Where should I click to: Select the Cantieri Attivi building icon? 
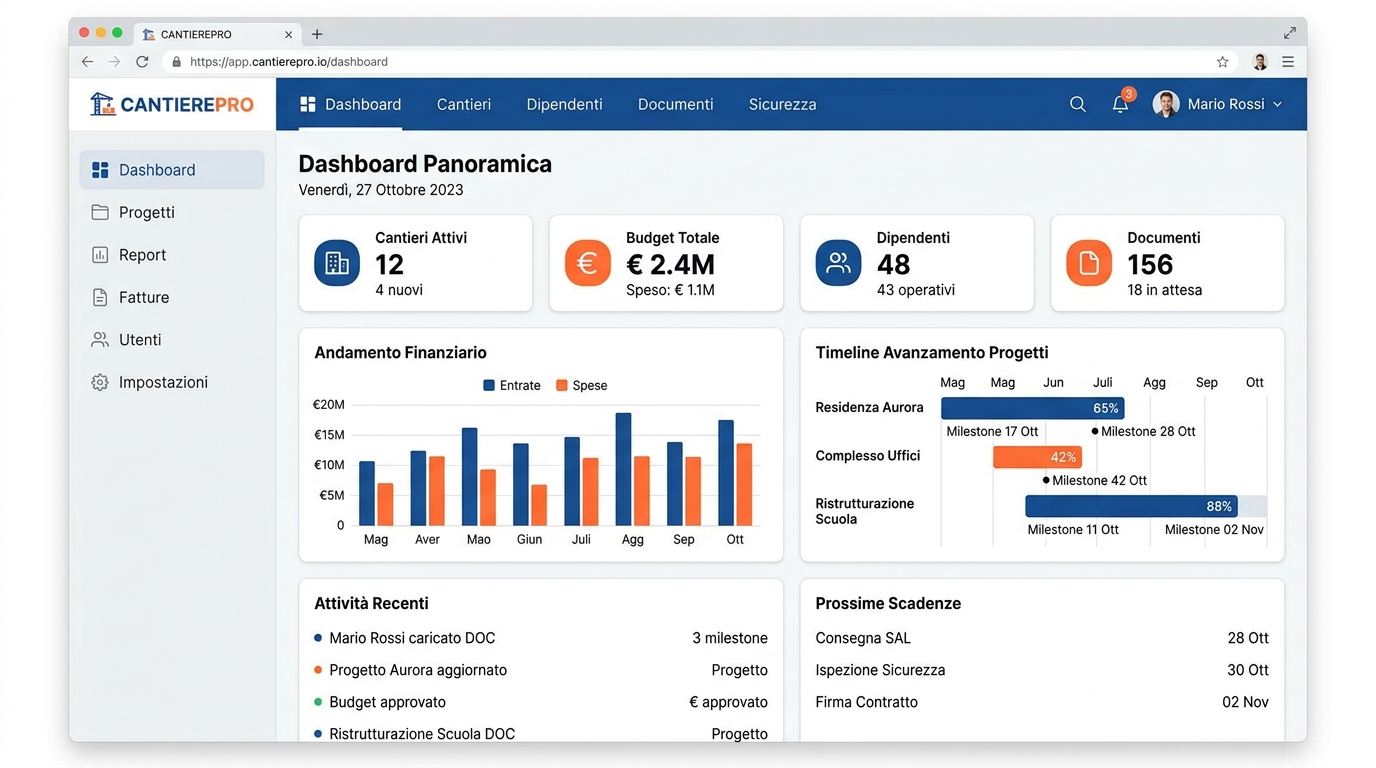336,262
